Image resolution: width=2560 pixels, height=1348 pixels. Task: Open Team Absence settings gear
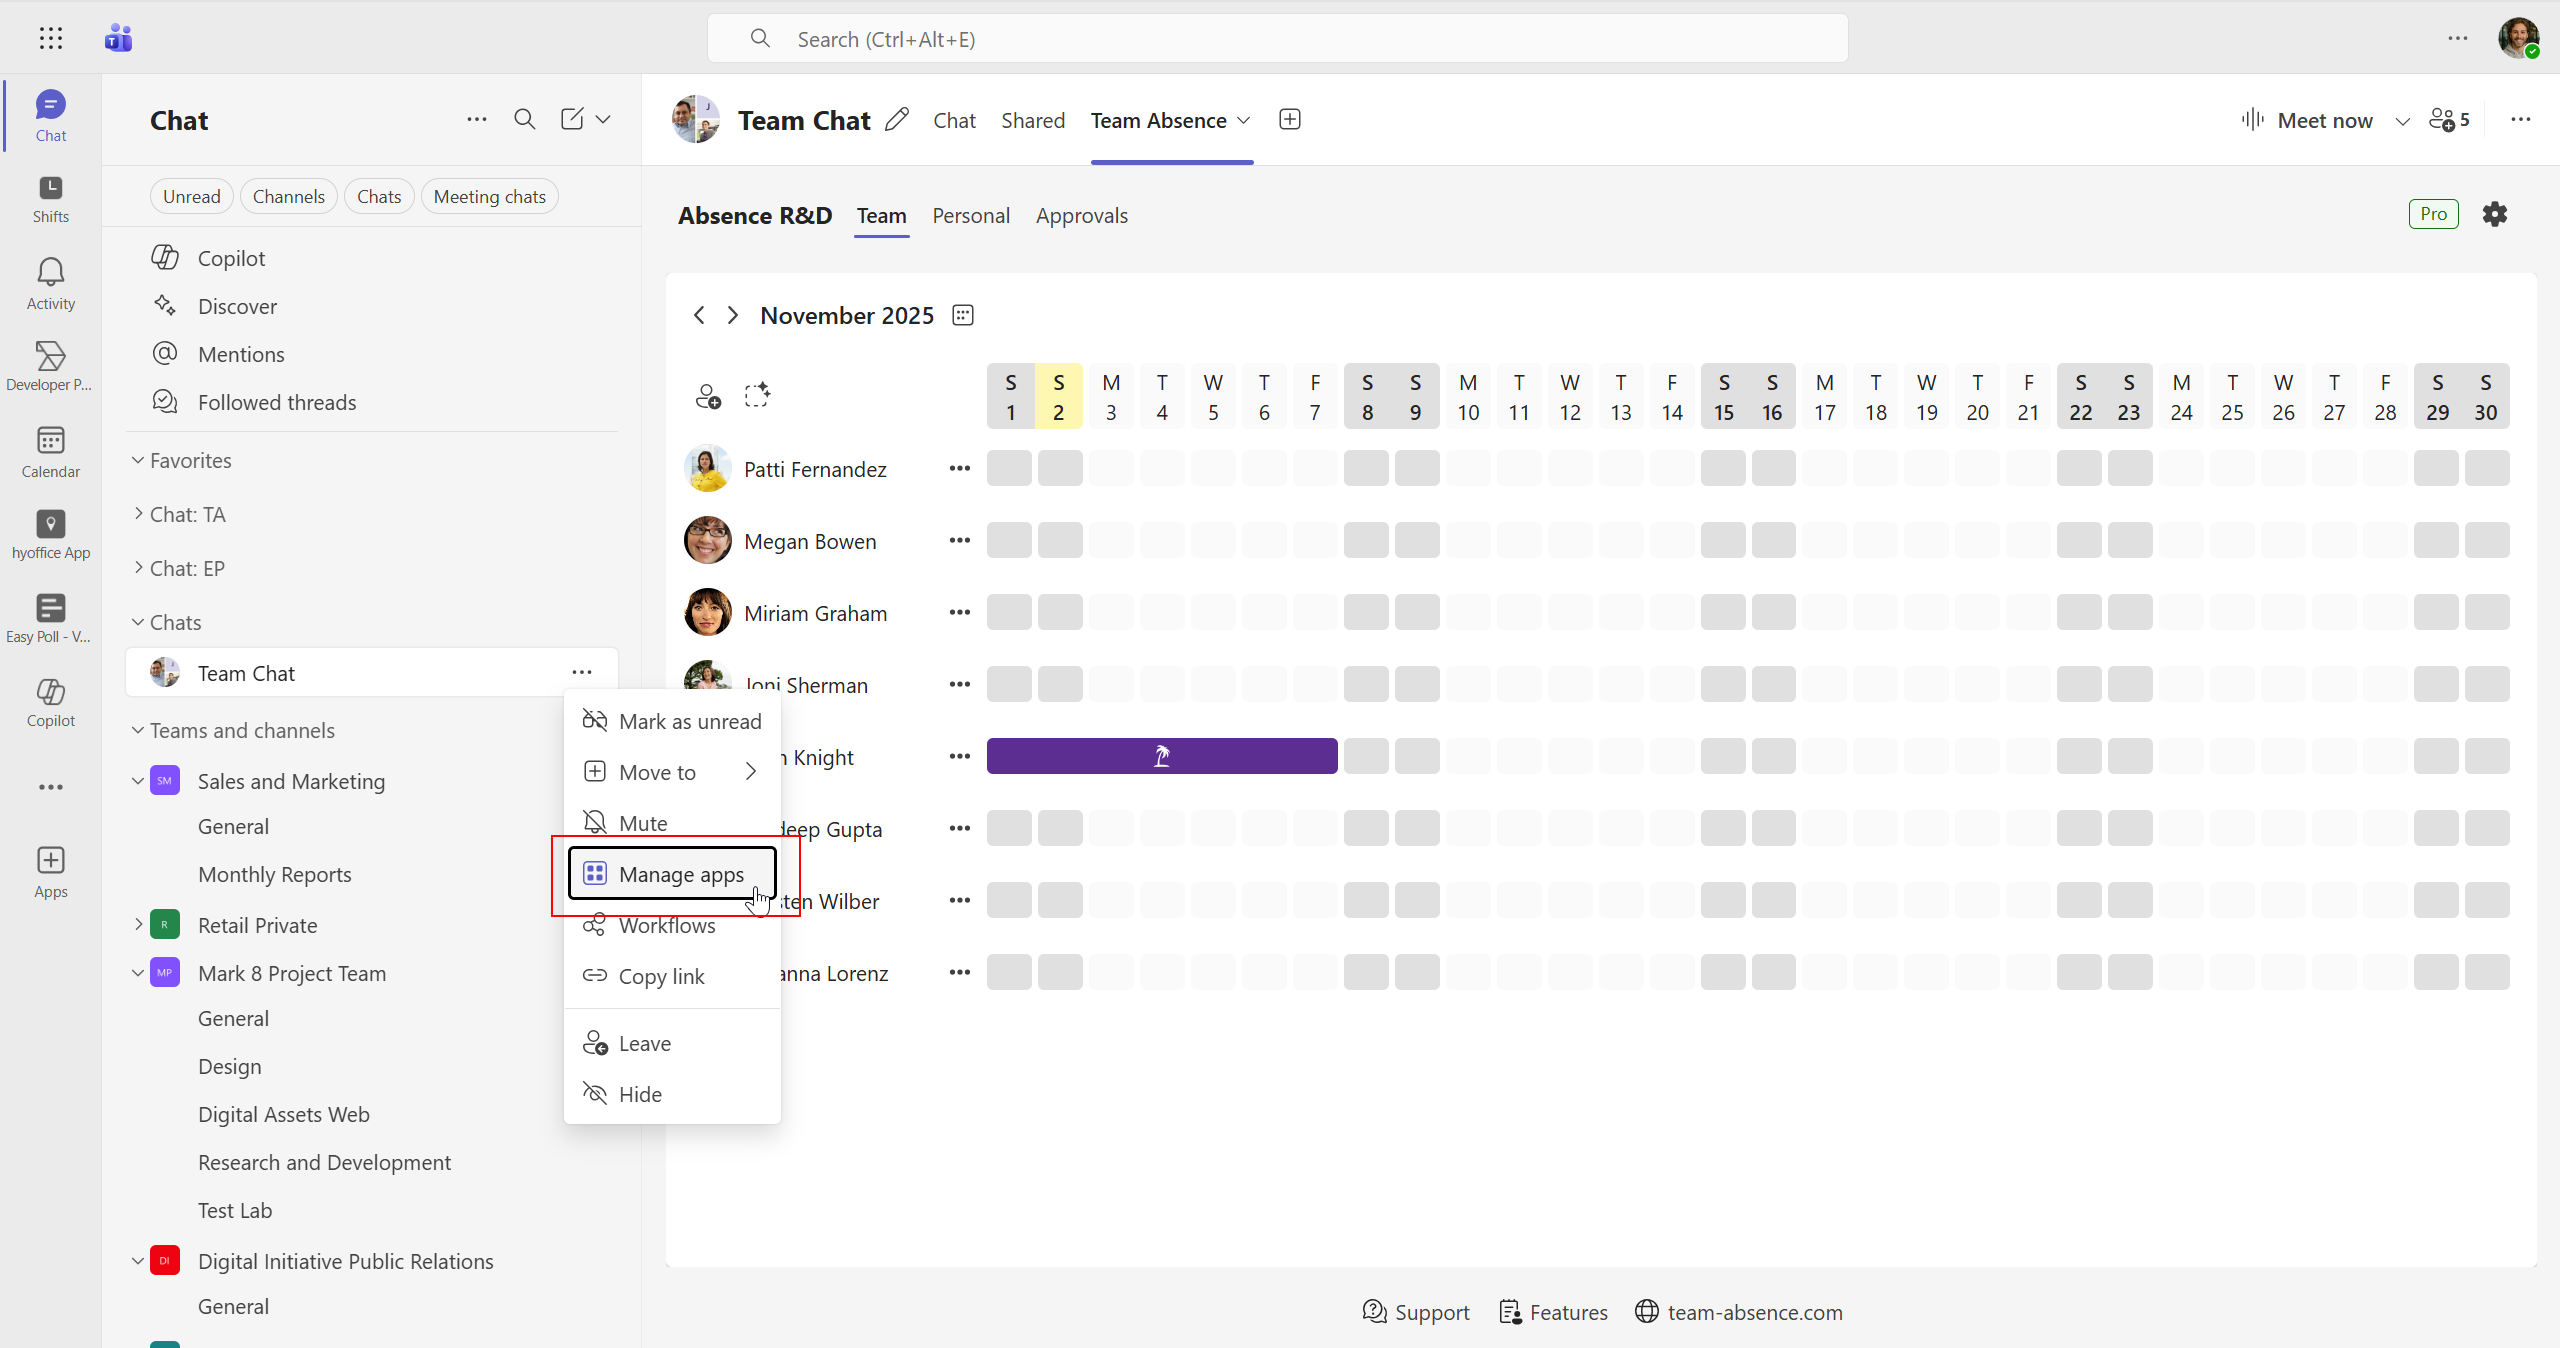pos(2494,213)
